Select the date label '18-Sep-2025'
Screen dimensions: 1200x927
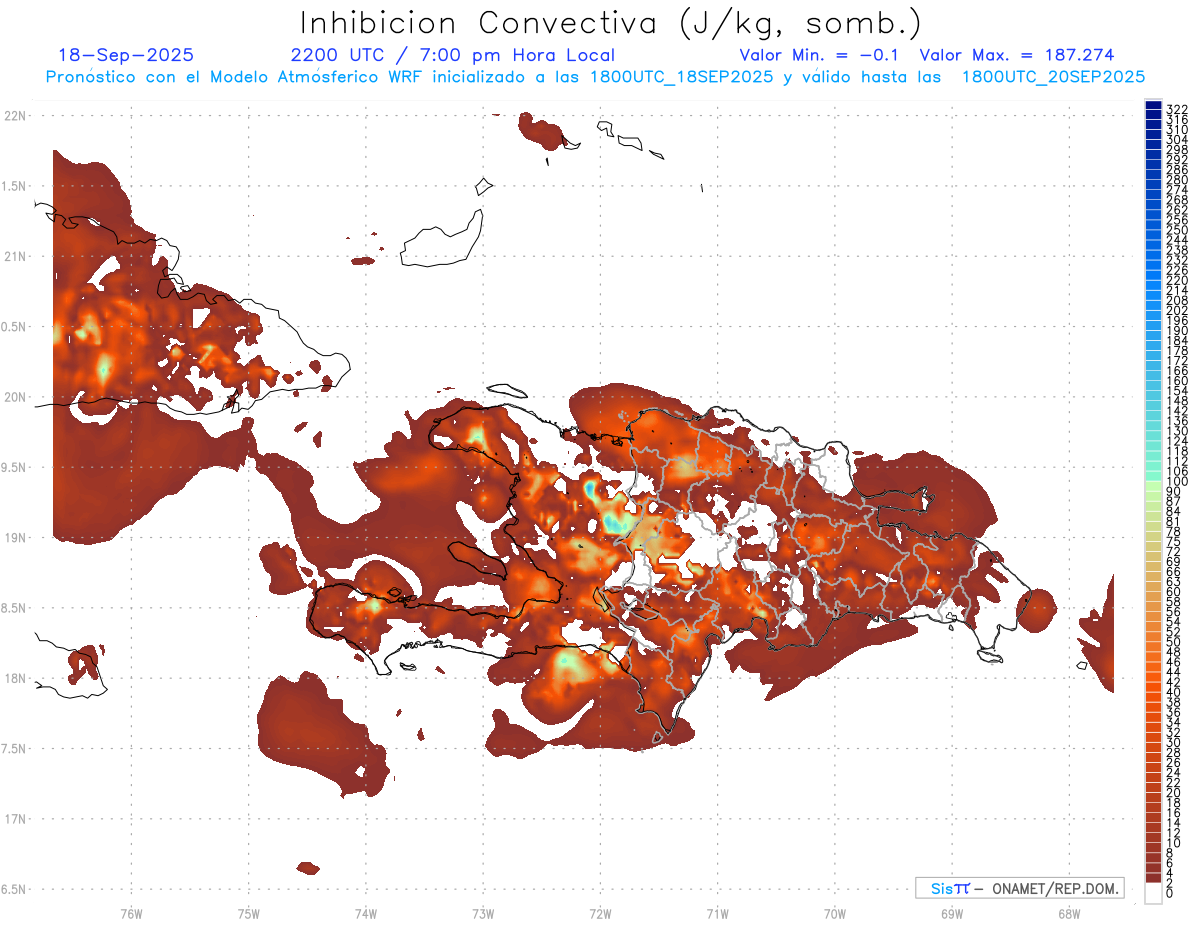126,55
